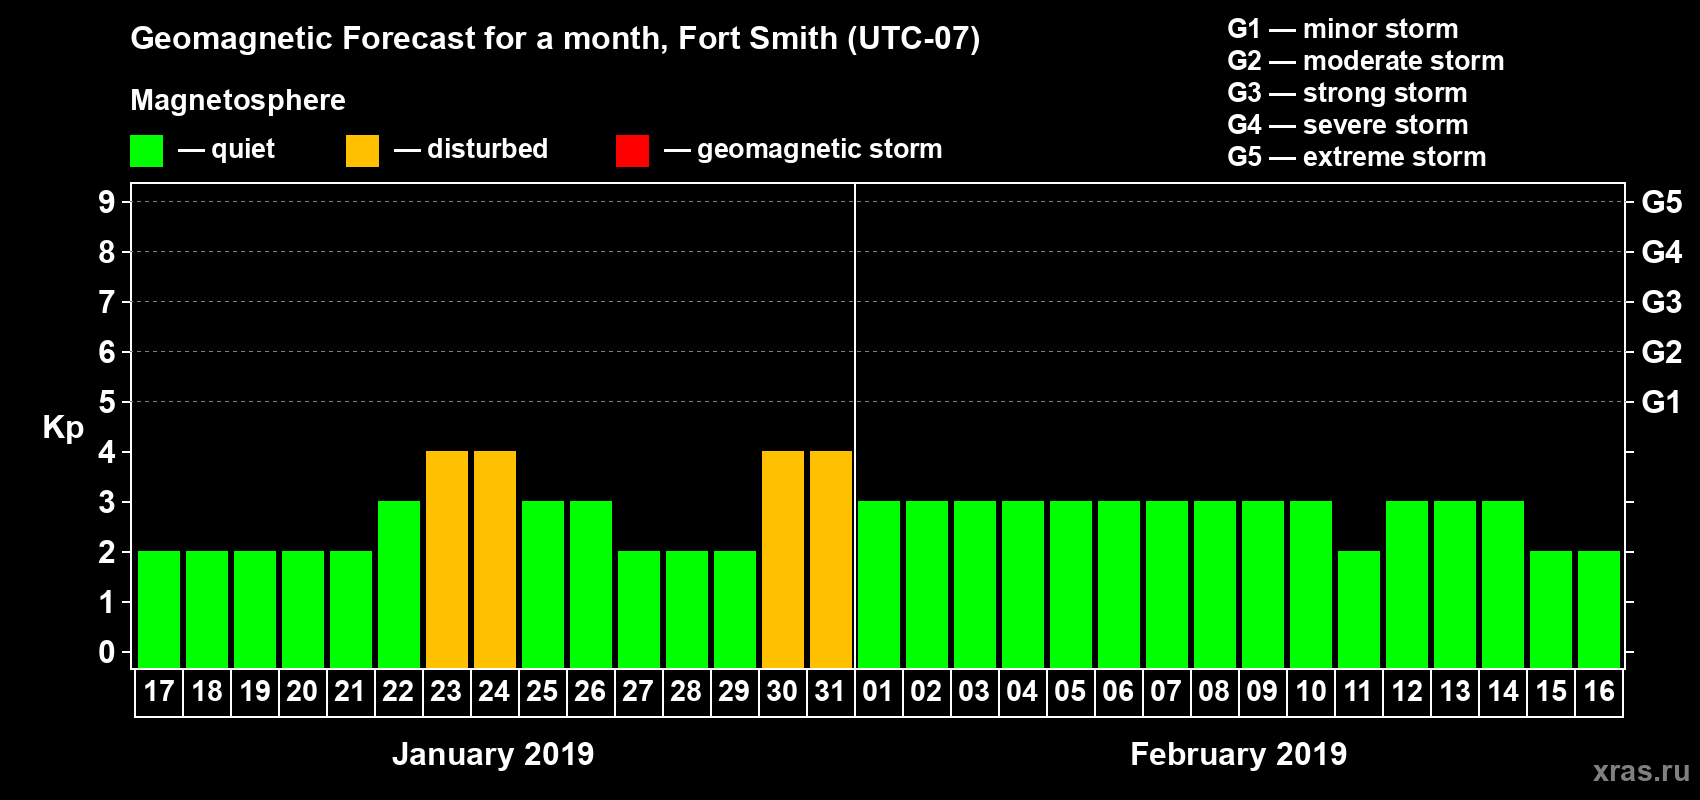Select the January 31 orange bar

831,559
